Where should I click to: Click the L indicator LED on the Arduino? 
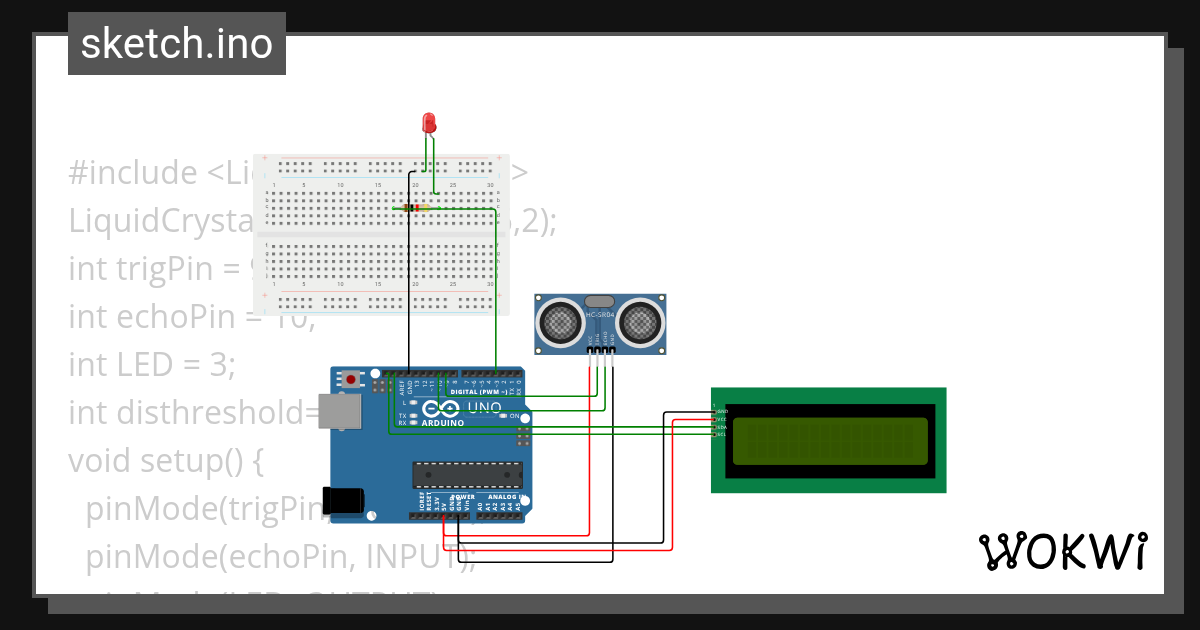(x=412, y=402)
